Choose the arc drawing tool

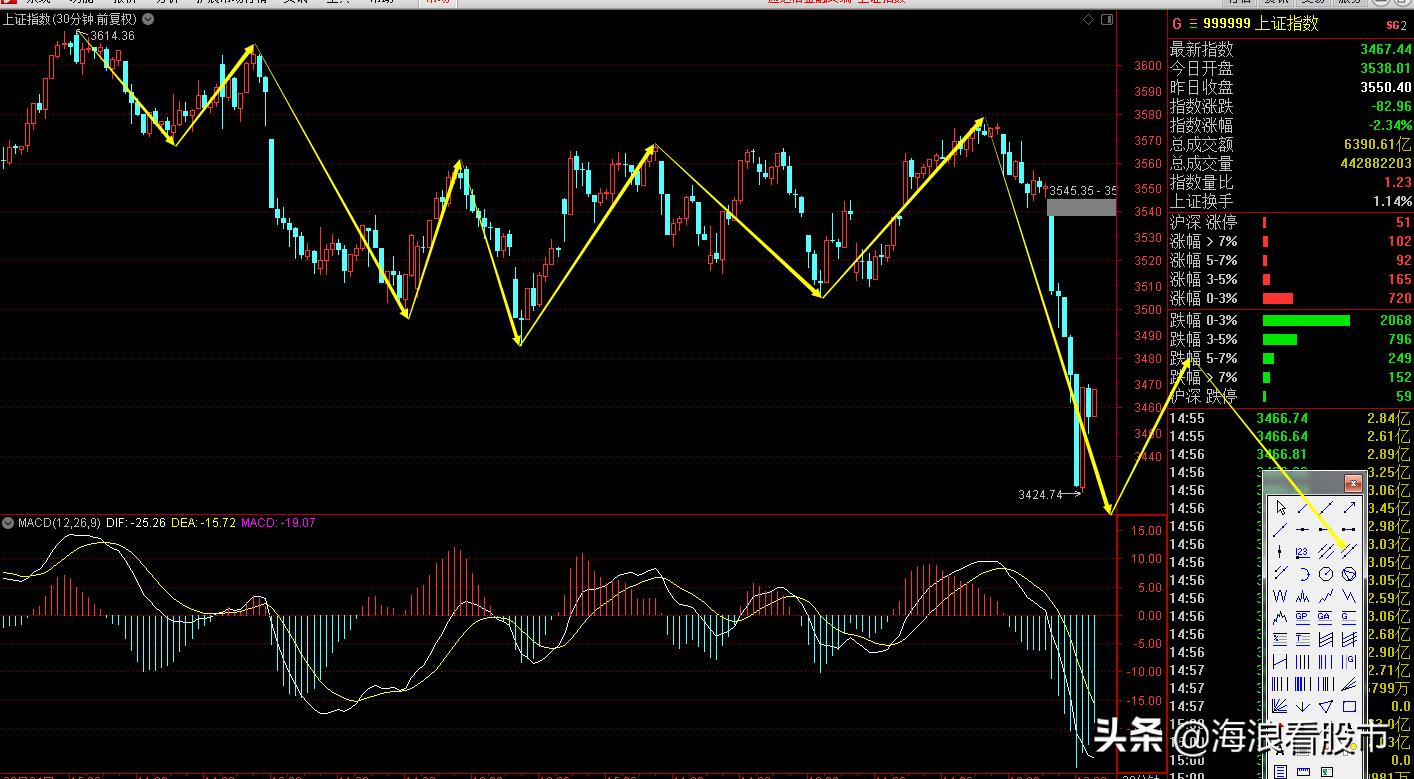[x=1302, y=574]
